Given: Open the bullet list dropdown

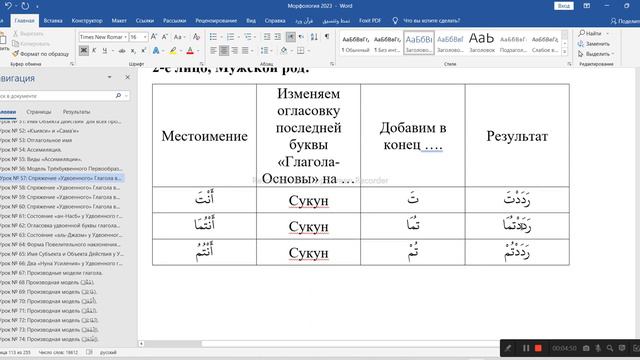Looking at the screenshot, I should (221, 37).
